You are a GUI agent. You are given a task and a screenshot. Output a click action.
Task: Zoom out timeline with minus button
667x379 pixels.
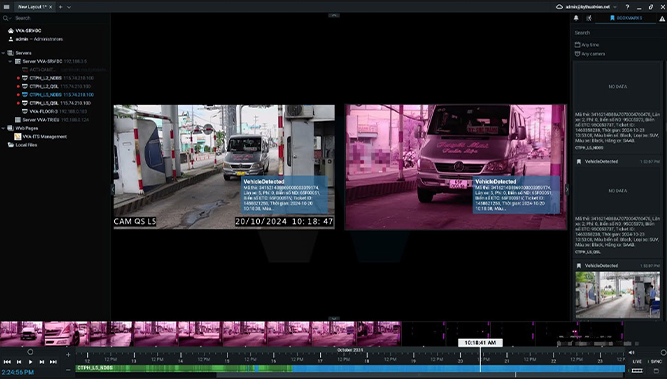tap(68, 370)
